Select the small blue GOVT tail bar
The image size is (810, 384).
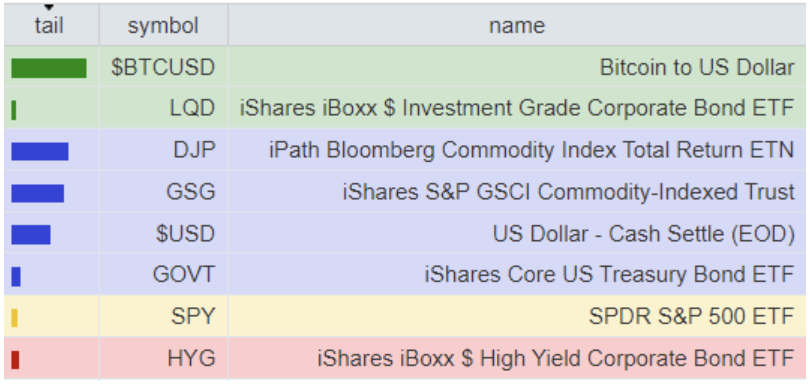pos(16,277)
